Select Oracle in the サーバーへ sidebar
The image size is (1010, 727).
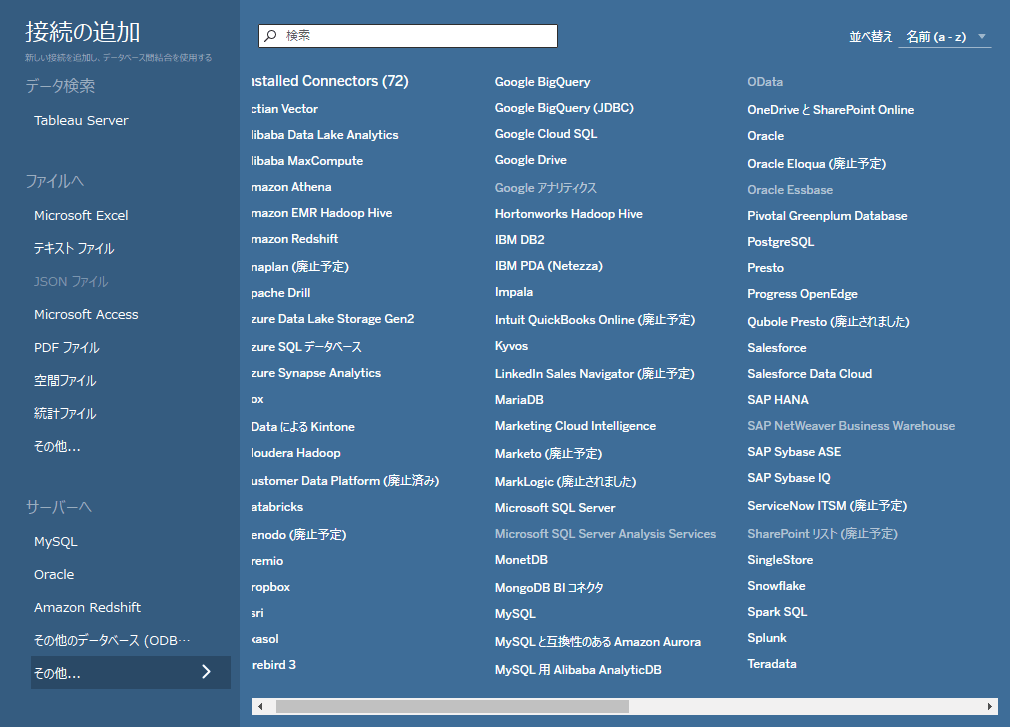pos(54,574)
